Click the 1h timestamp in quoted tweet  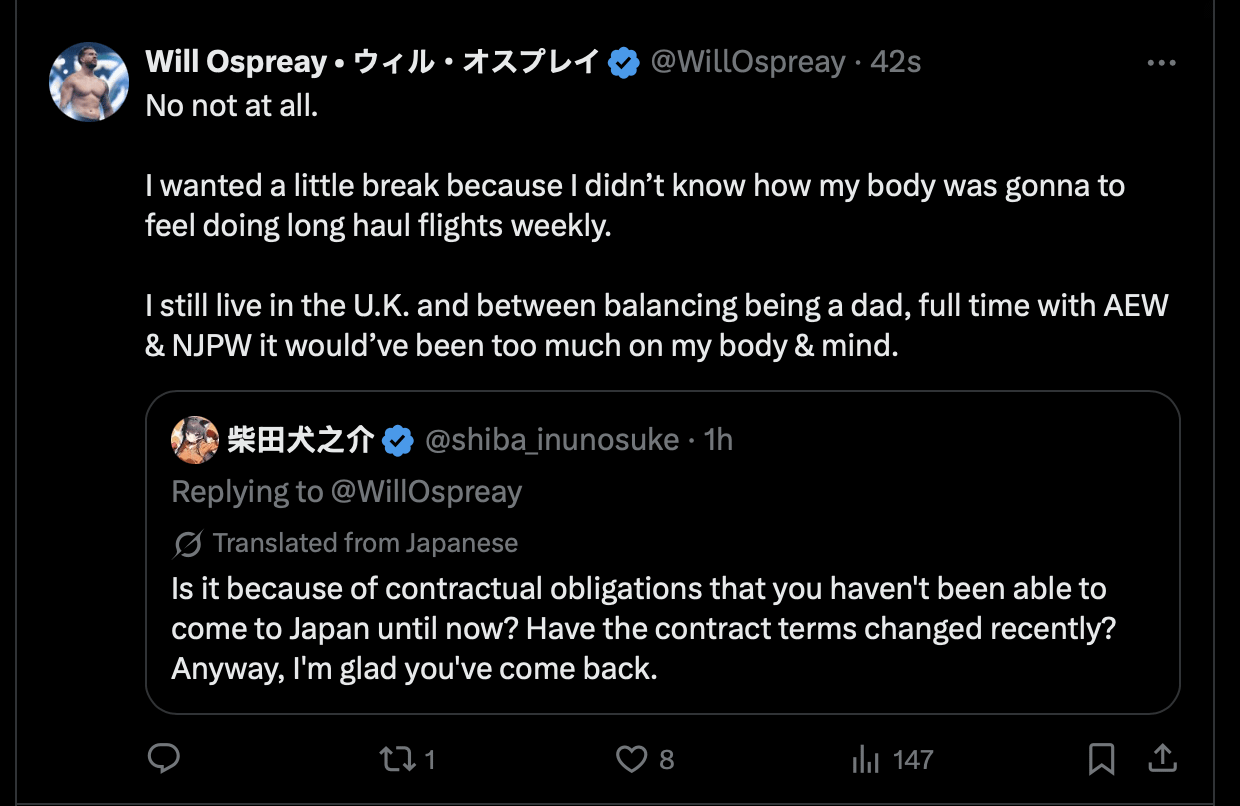pyautogui.click(x=718, y=440)
